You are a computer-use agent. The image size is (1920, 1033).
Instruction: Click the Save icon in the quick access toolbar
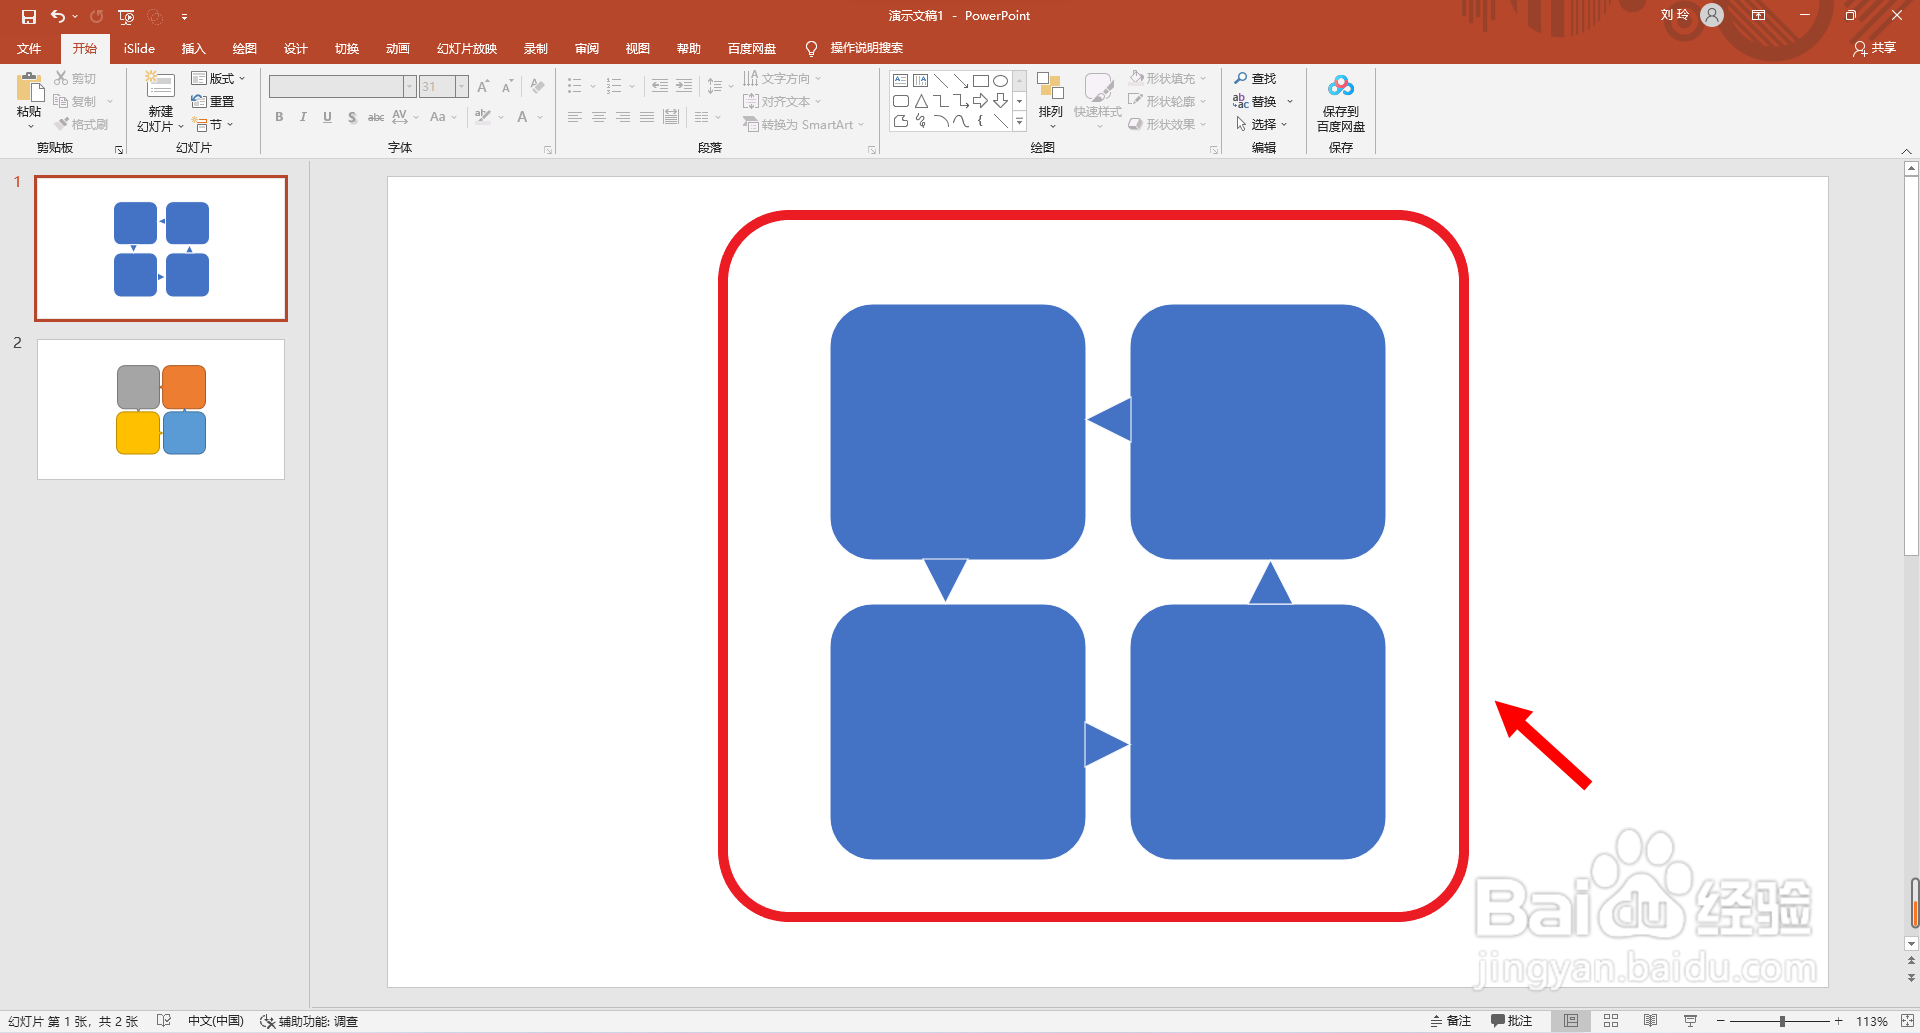(29, 16)
